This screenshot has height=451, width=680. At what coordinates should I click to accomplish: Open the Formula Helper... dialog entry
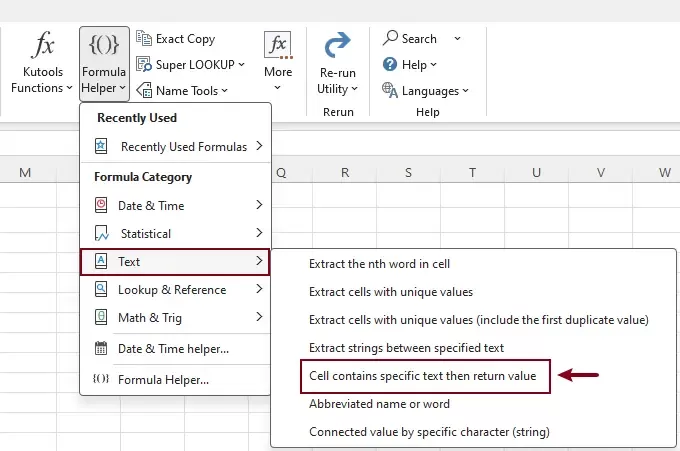pyautogui.click(x=175, y=379)
